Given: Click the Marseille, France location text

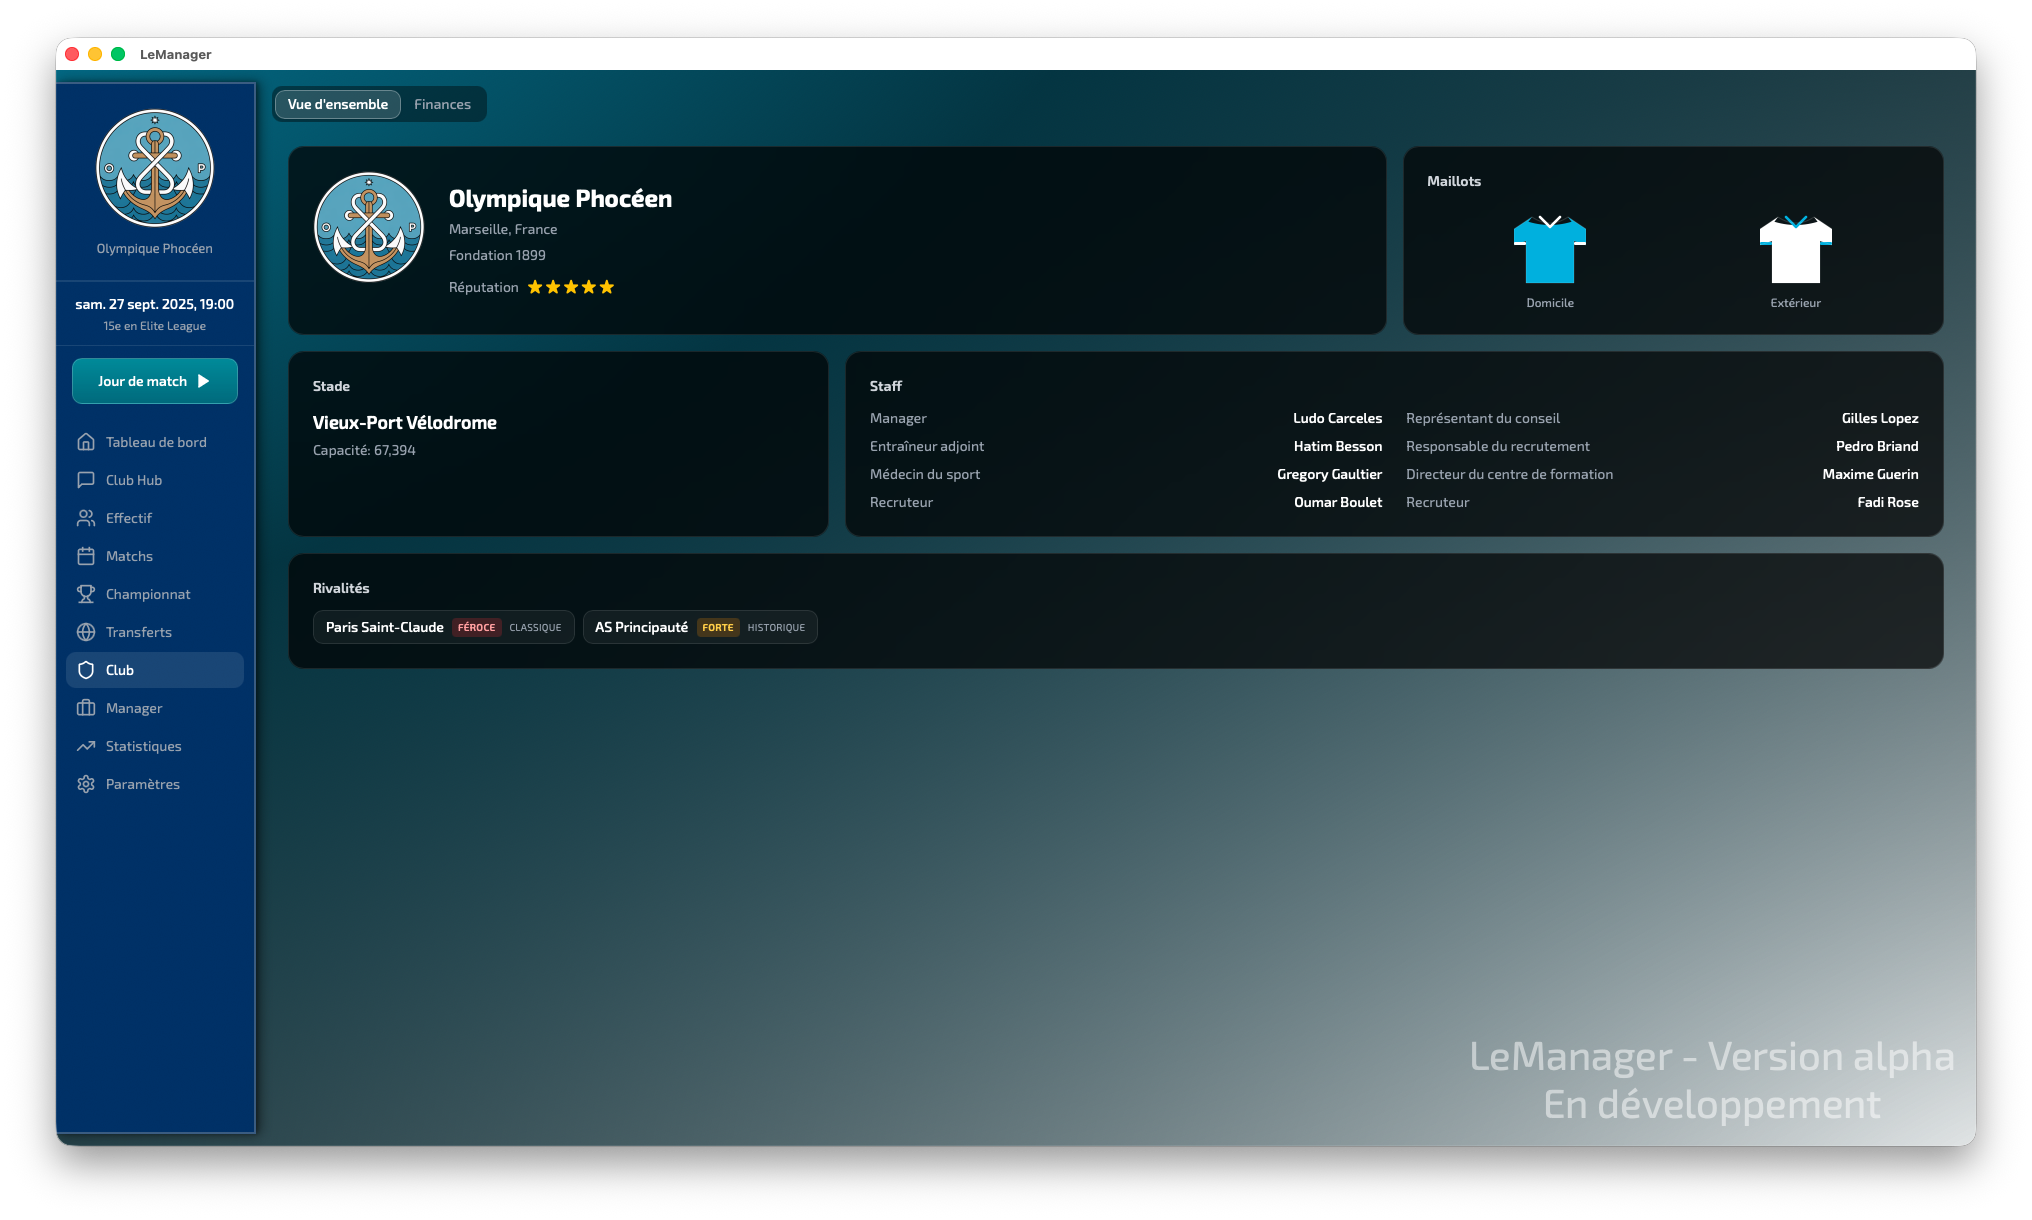Looking at the screenshot, I should click(x=503, y=229).
